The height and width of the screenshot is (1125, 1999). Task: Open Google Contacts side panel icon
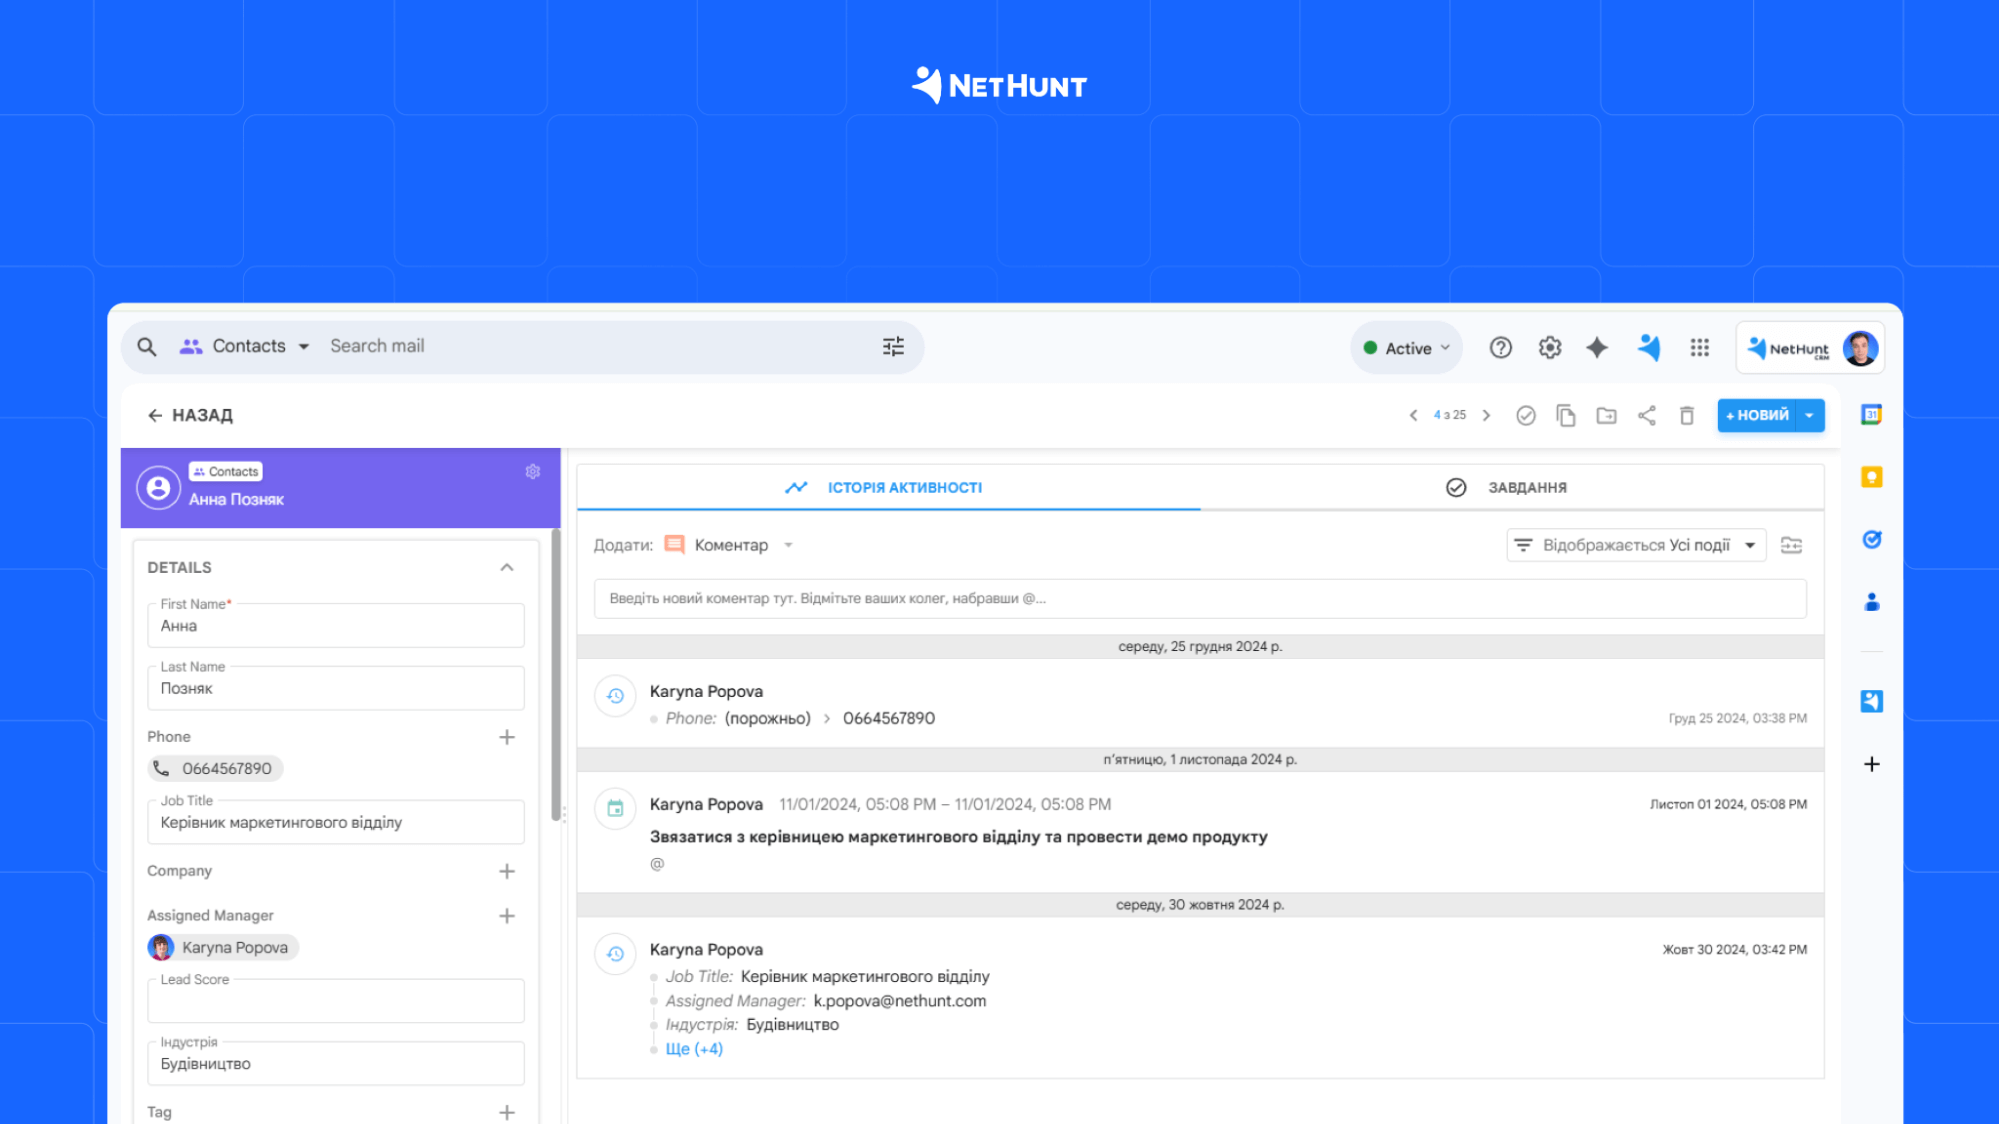pos(1871,602)
